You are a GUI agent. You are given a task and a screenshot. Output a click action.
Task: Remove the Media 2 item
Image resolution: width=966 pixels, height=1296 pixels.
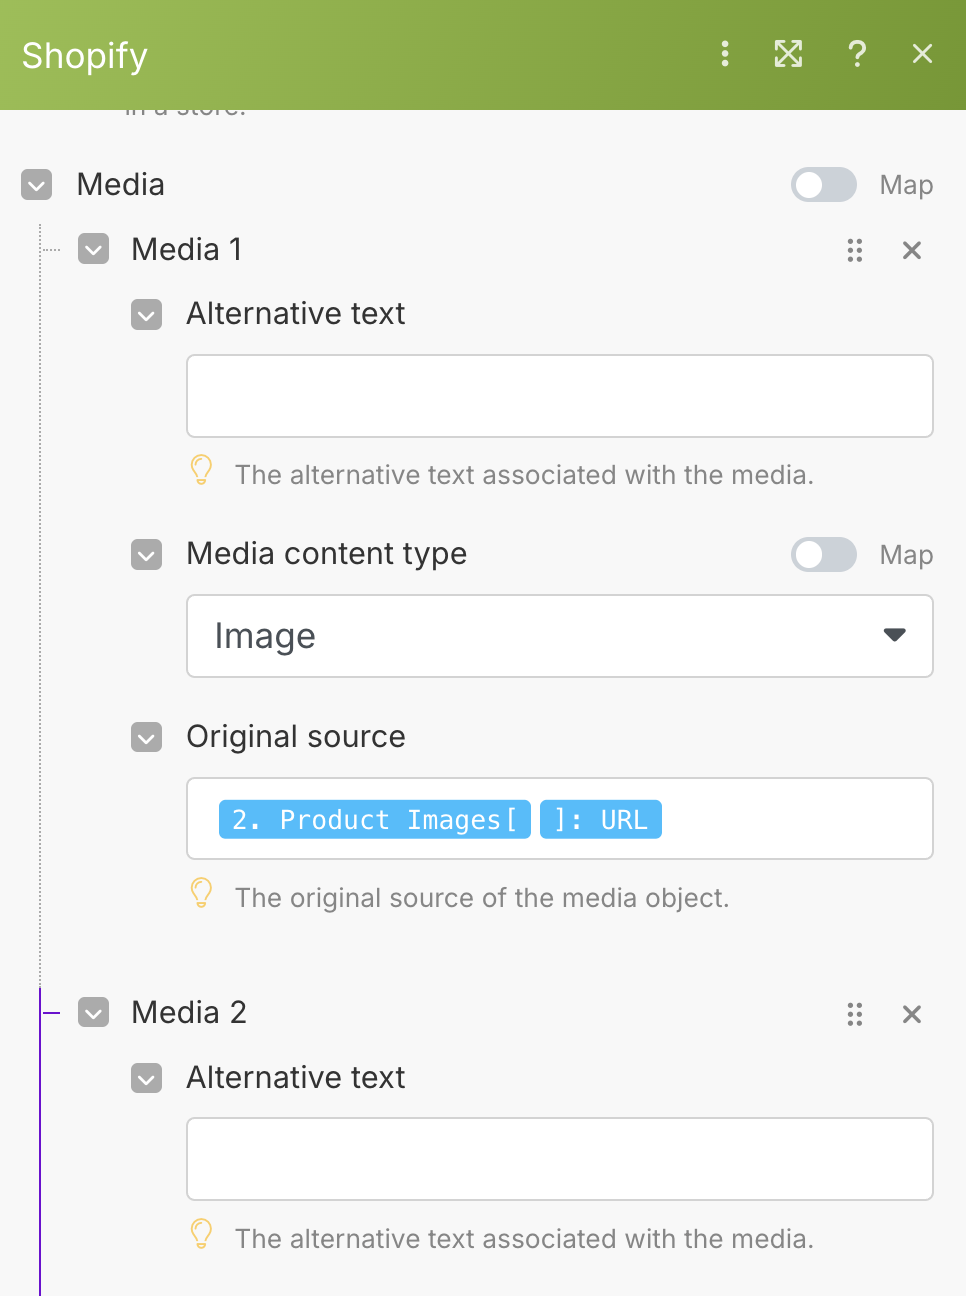pyautogui.click(x=912, y=1014)
